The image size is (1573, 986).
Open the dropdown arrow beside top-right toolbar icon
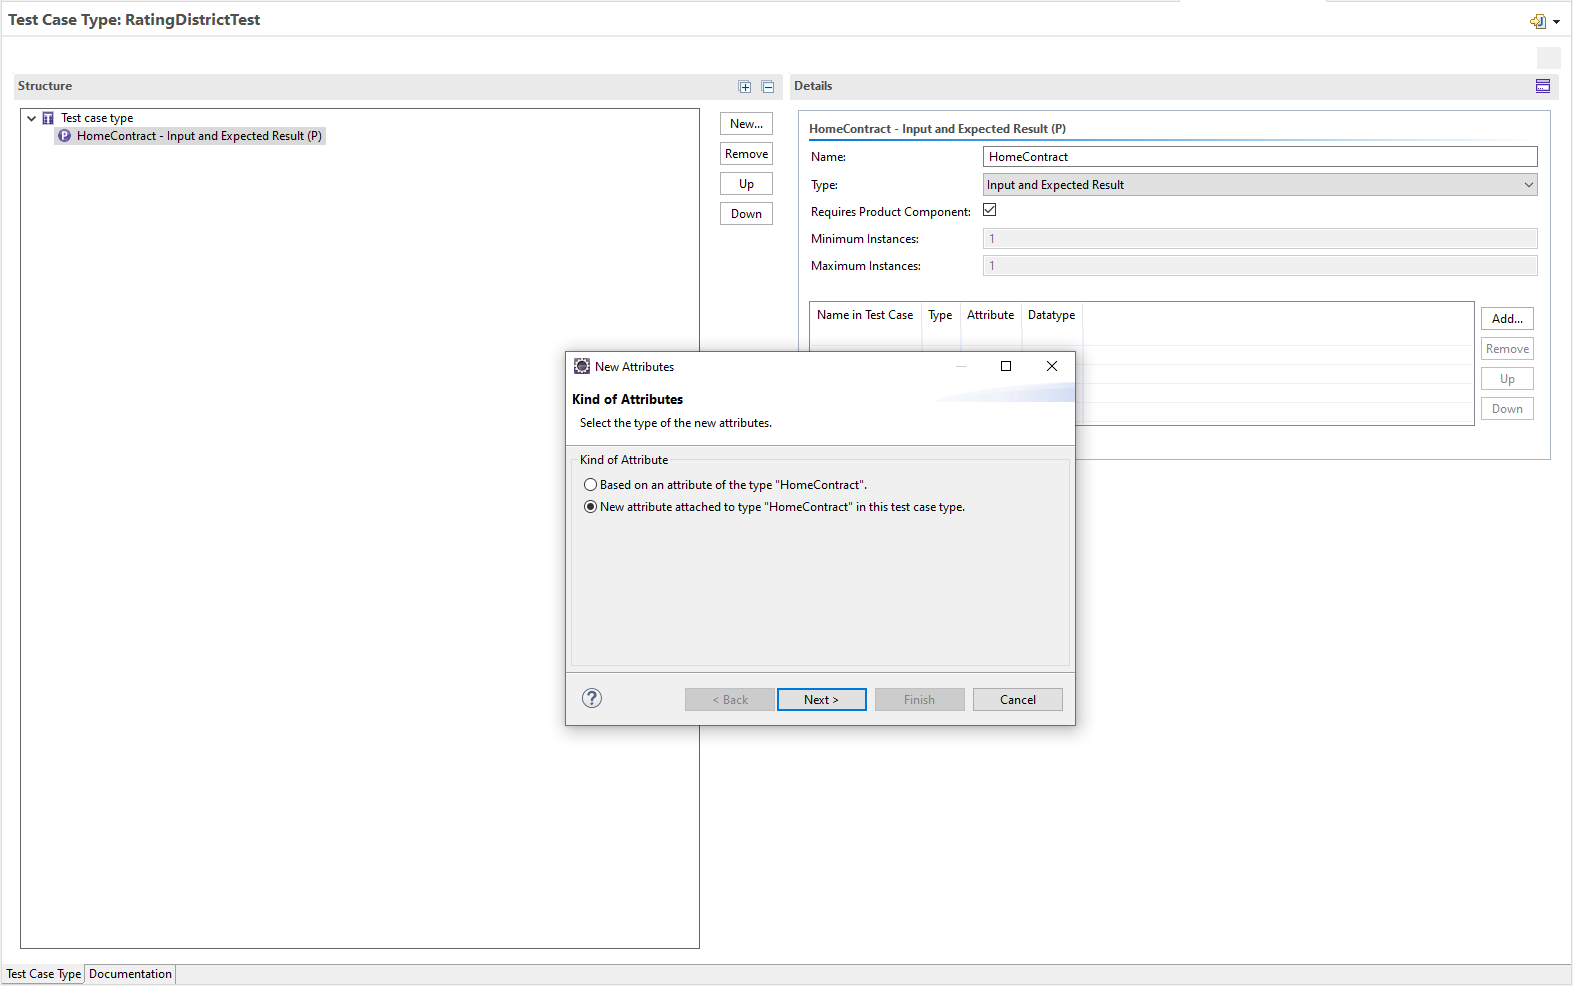point(1557,22)
